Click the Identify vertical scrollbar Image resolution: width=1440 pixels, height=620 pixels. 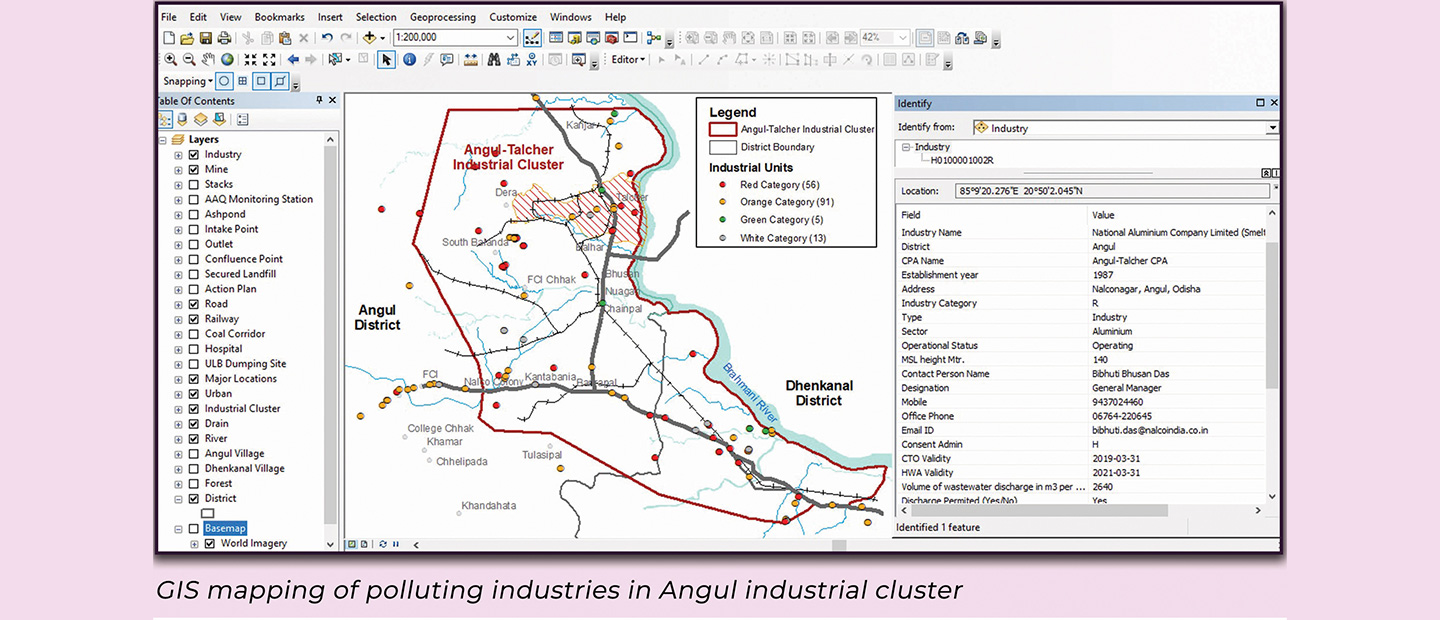tap(1272, 315)
